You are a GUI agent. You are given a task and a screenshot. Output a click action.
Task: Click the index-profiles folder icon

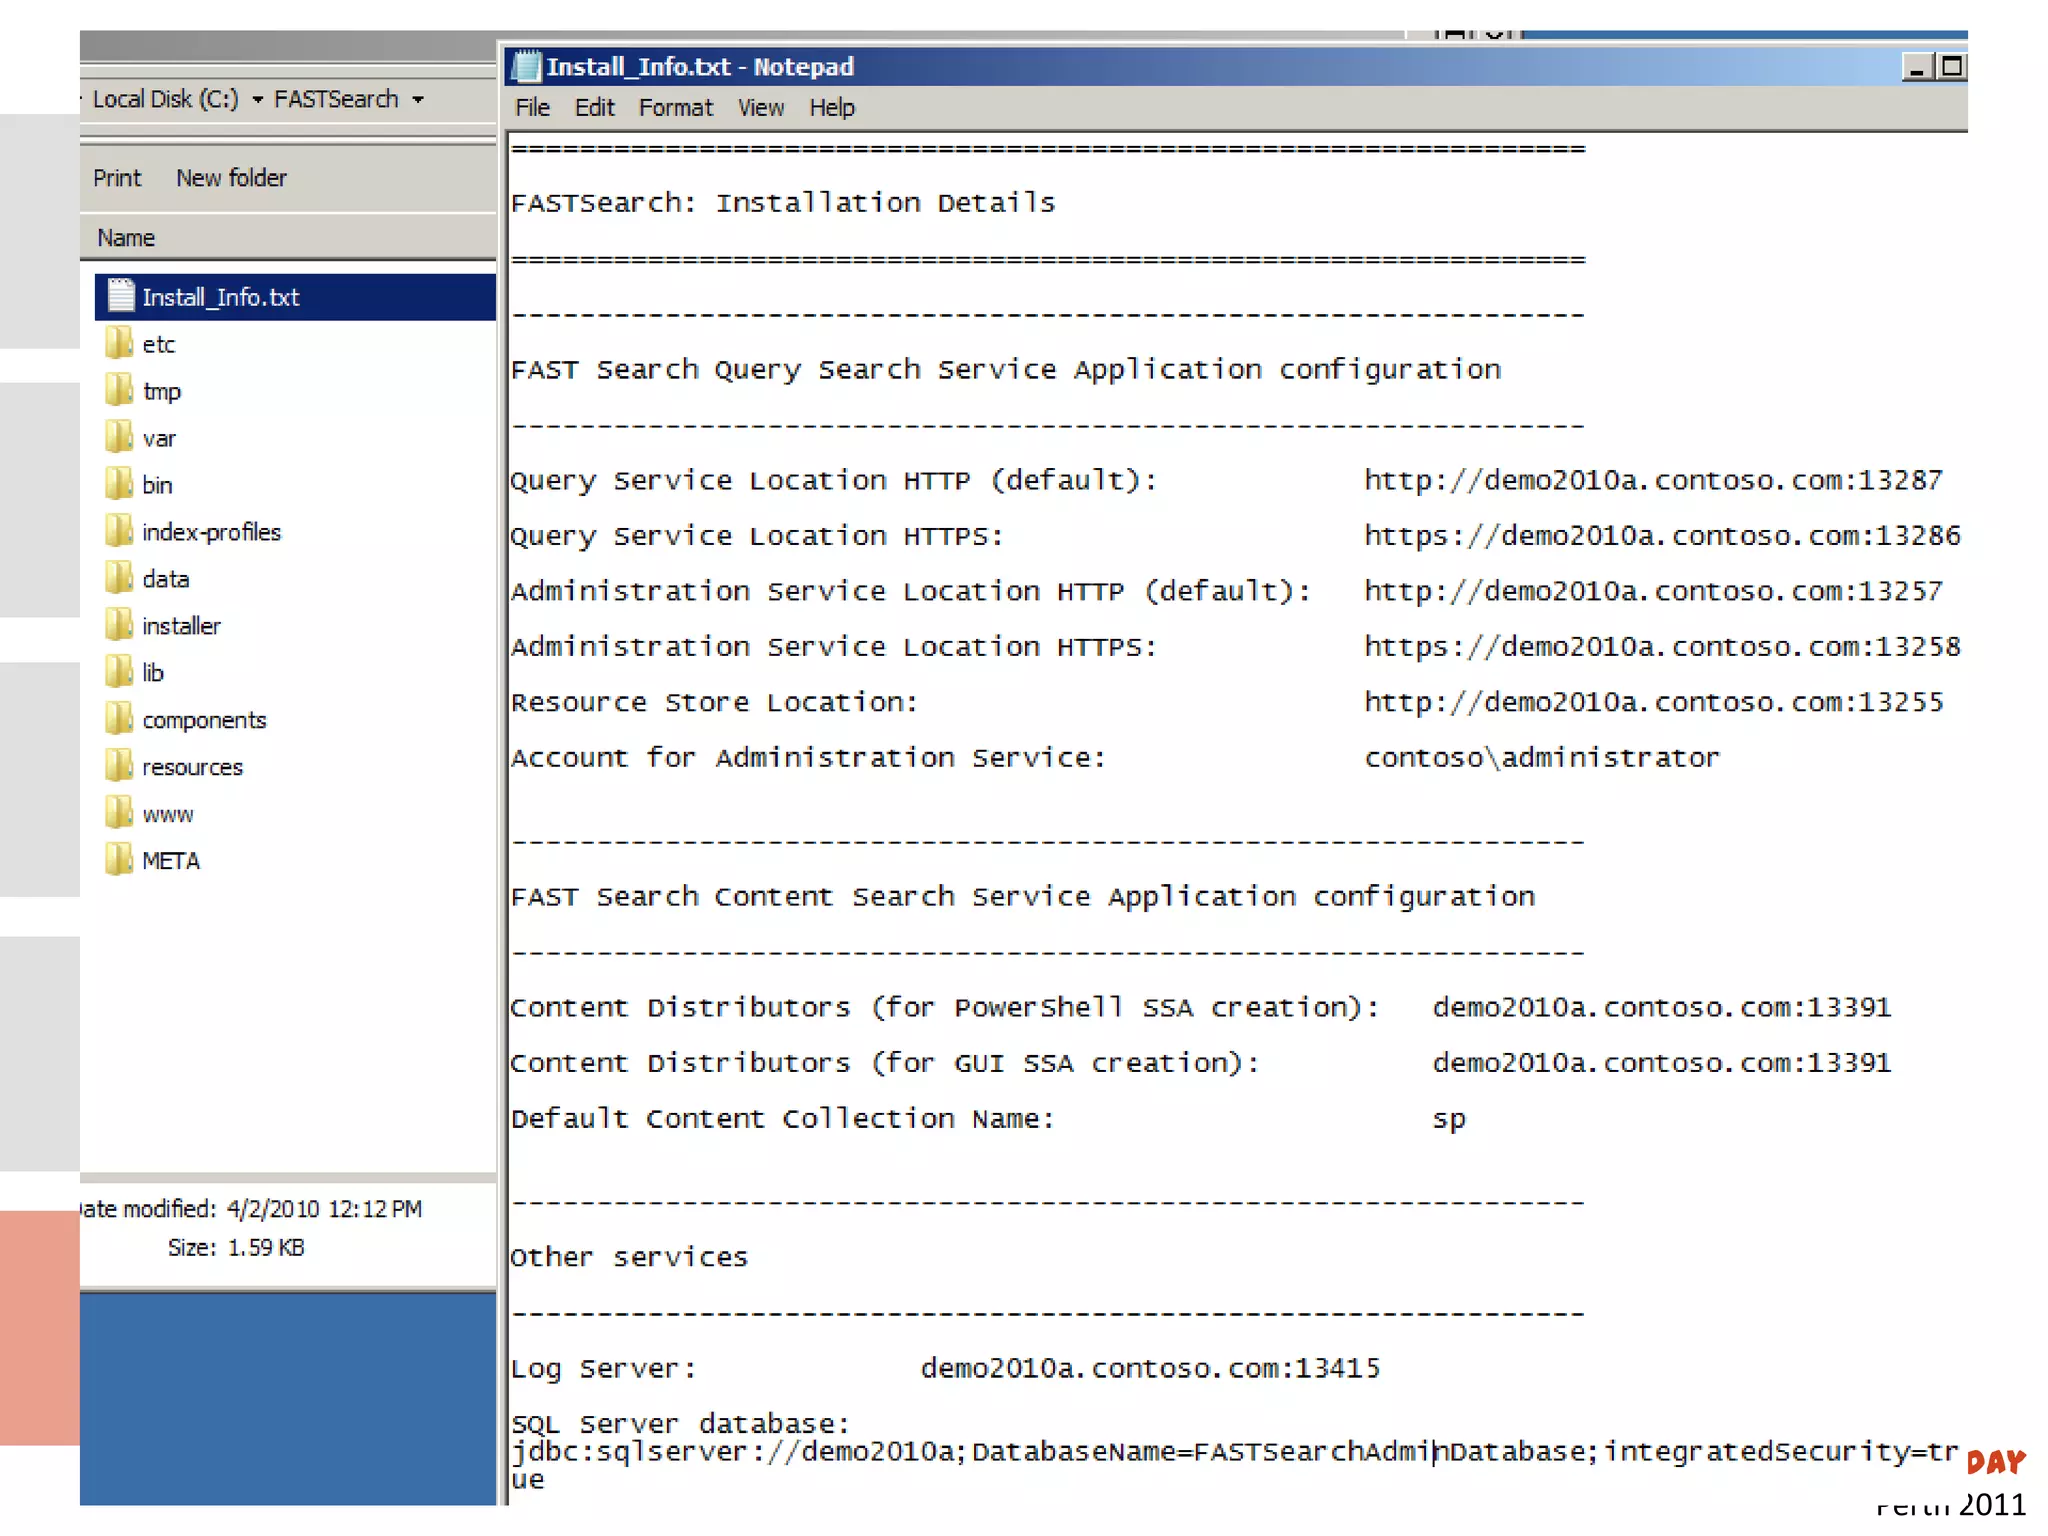coord(119,531)
